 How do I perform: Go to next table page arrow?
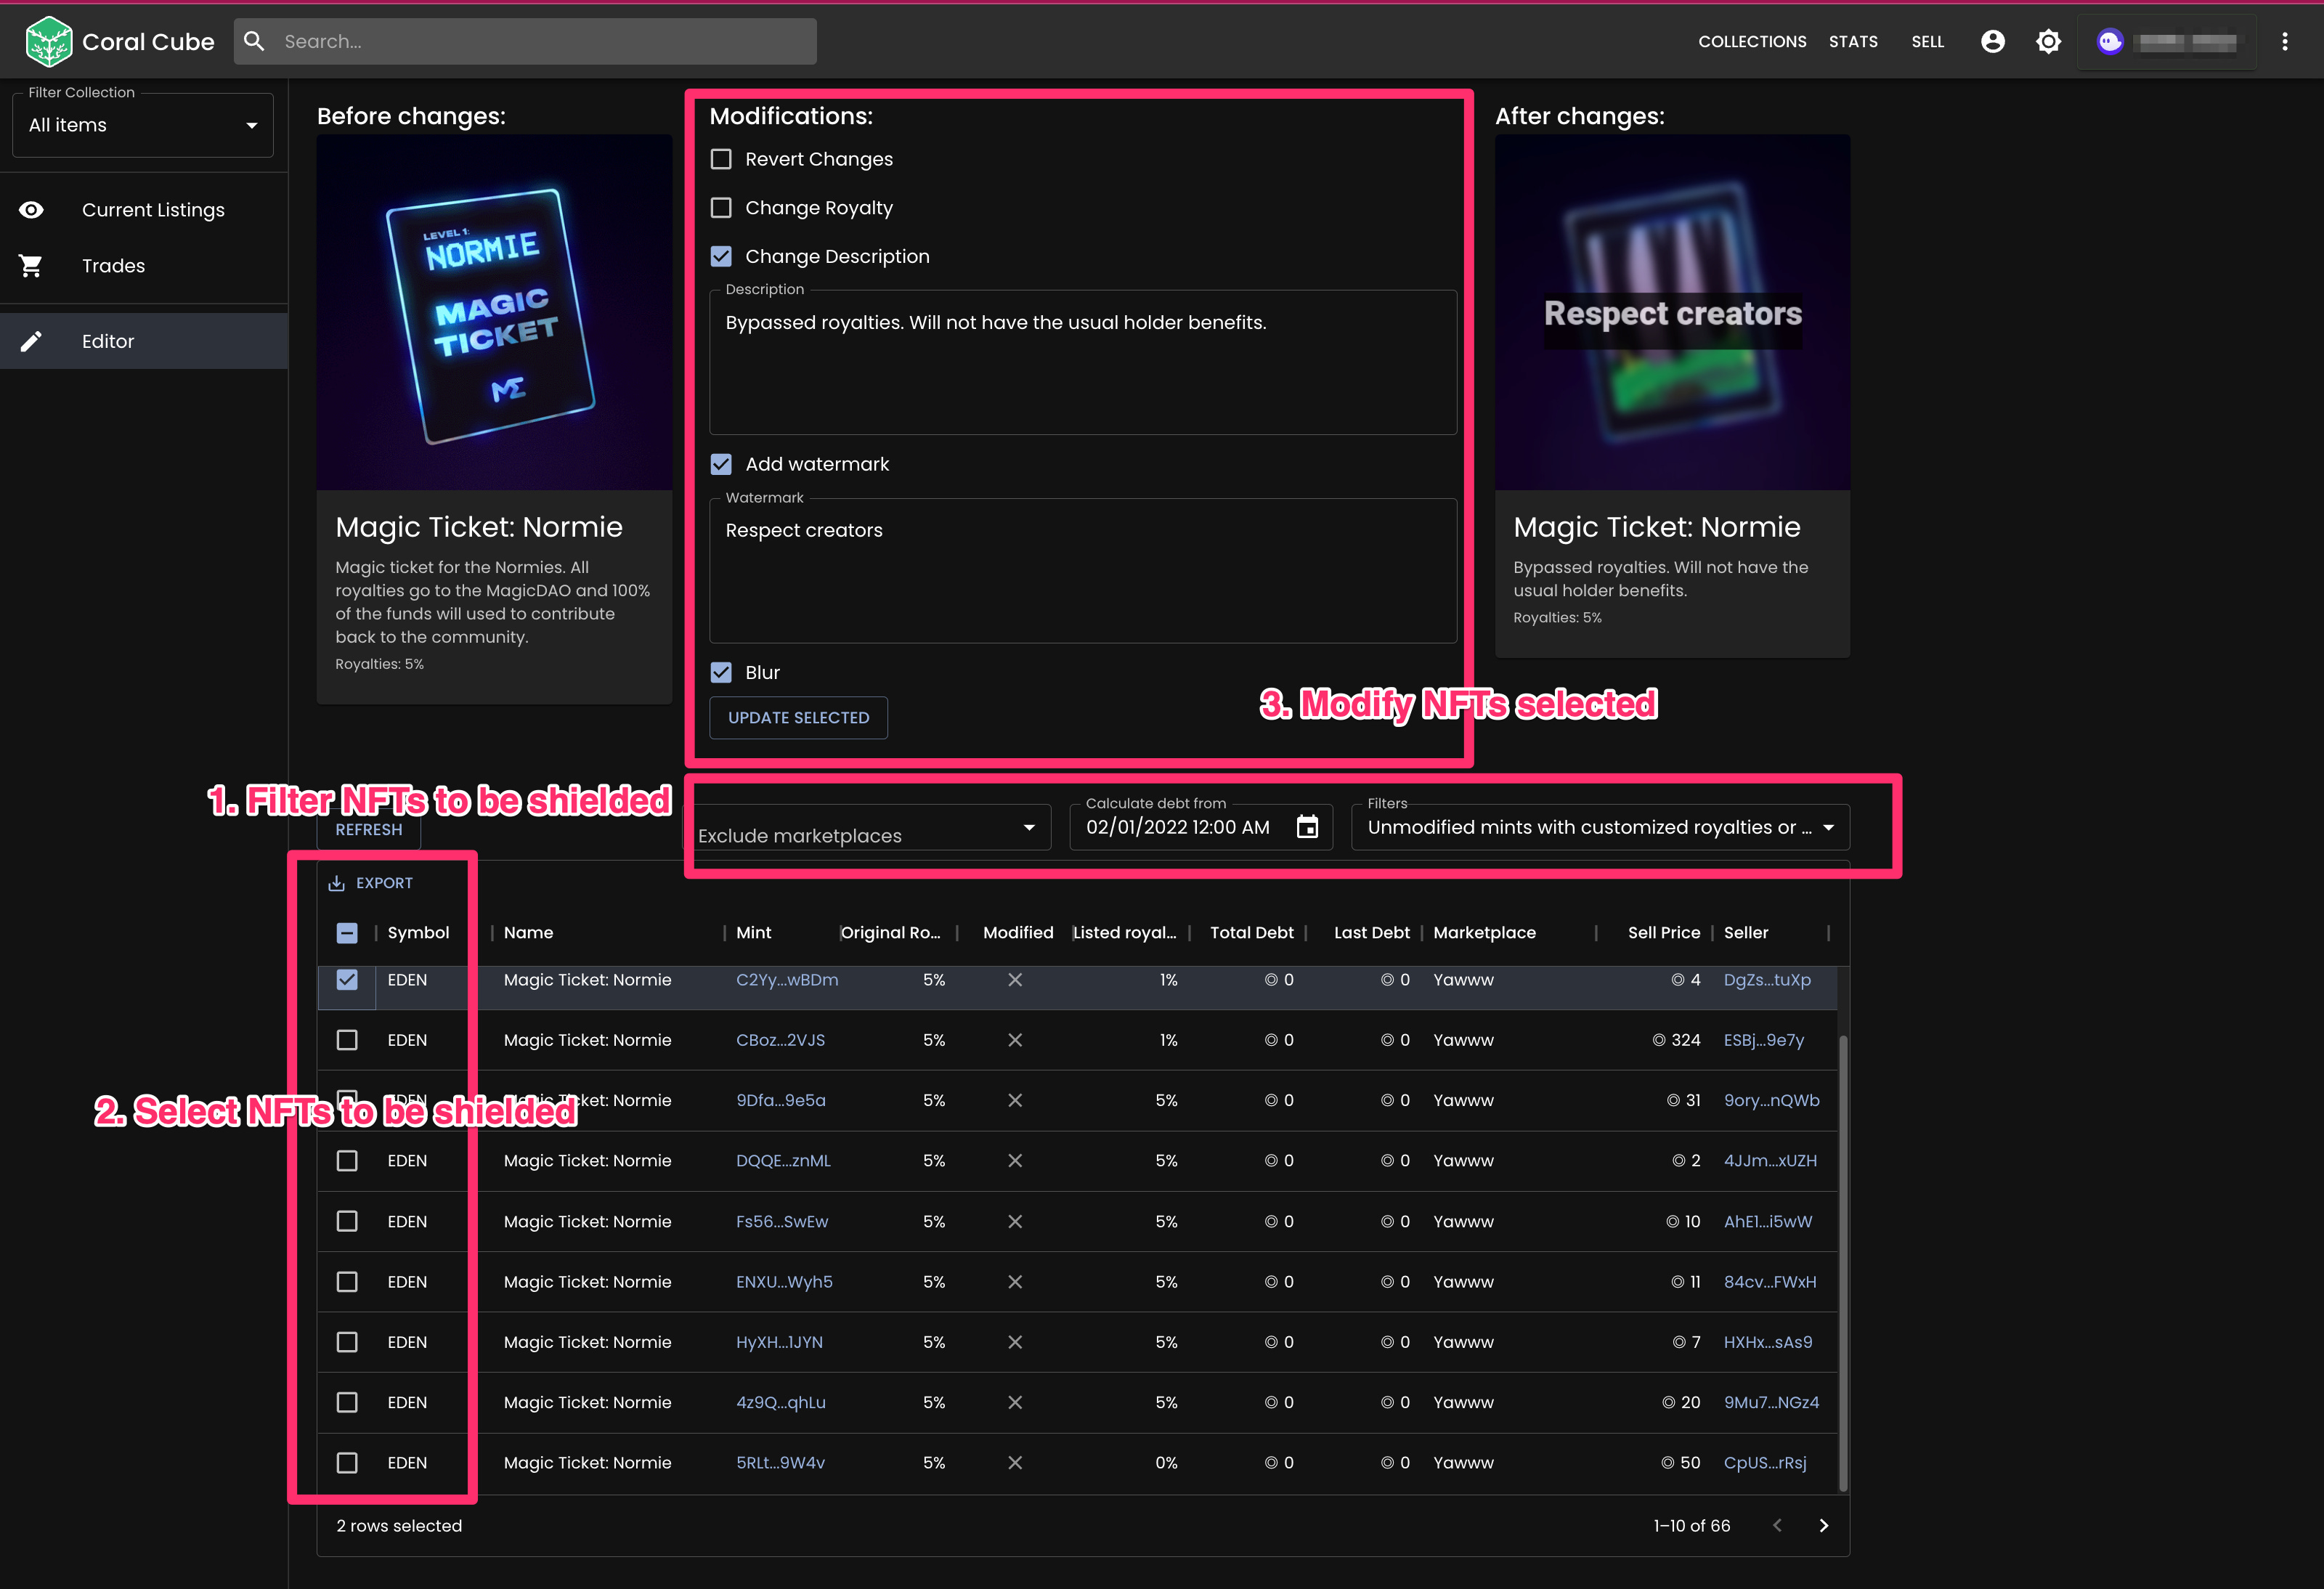tap(1823, 1525)
